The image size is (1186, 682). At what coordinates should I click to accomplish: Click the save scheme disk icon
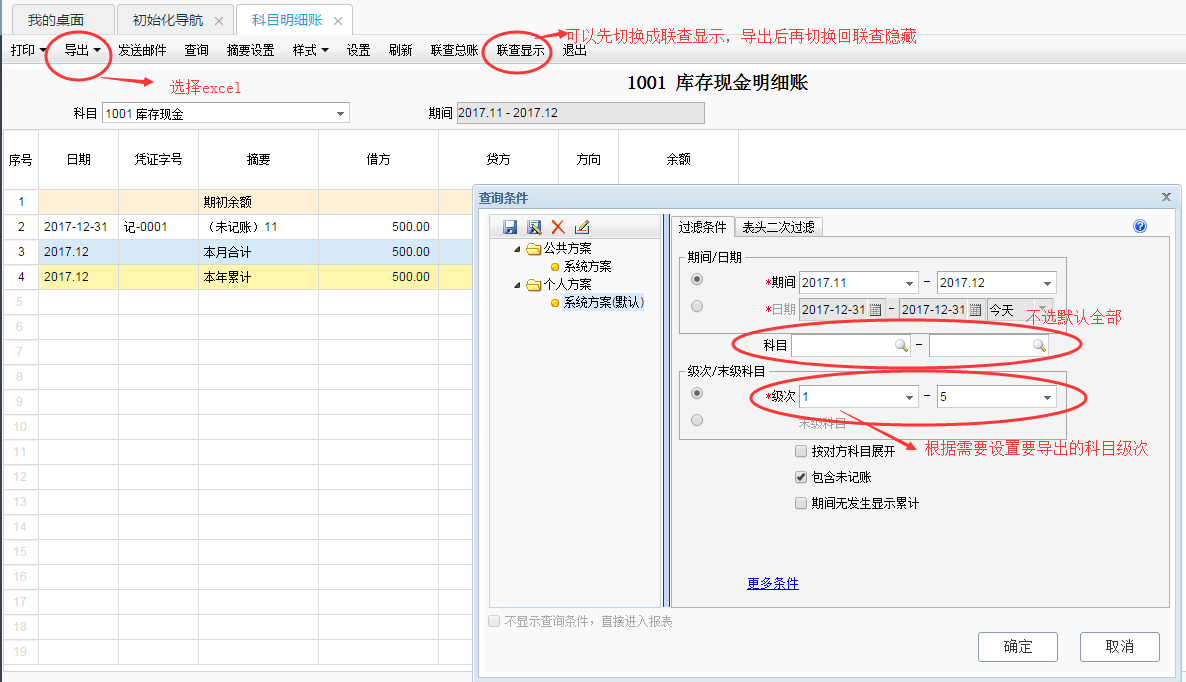[510, 227]
